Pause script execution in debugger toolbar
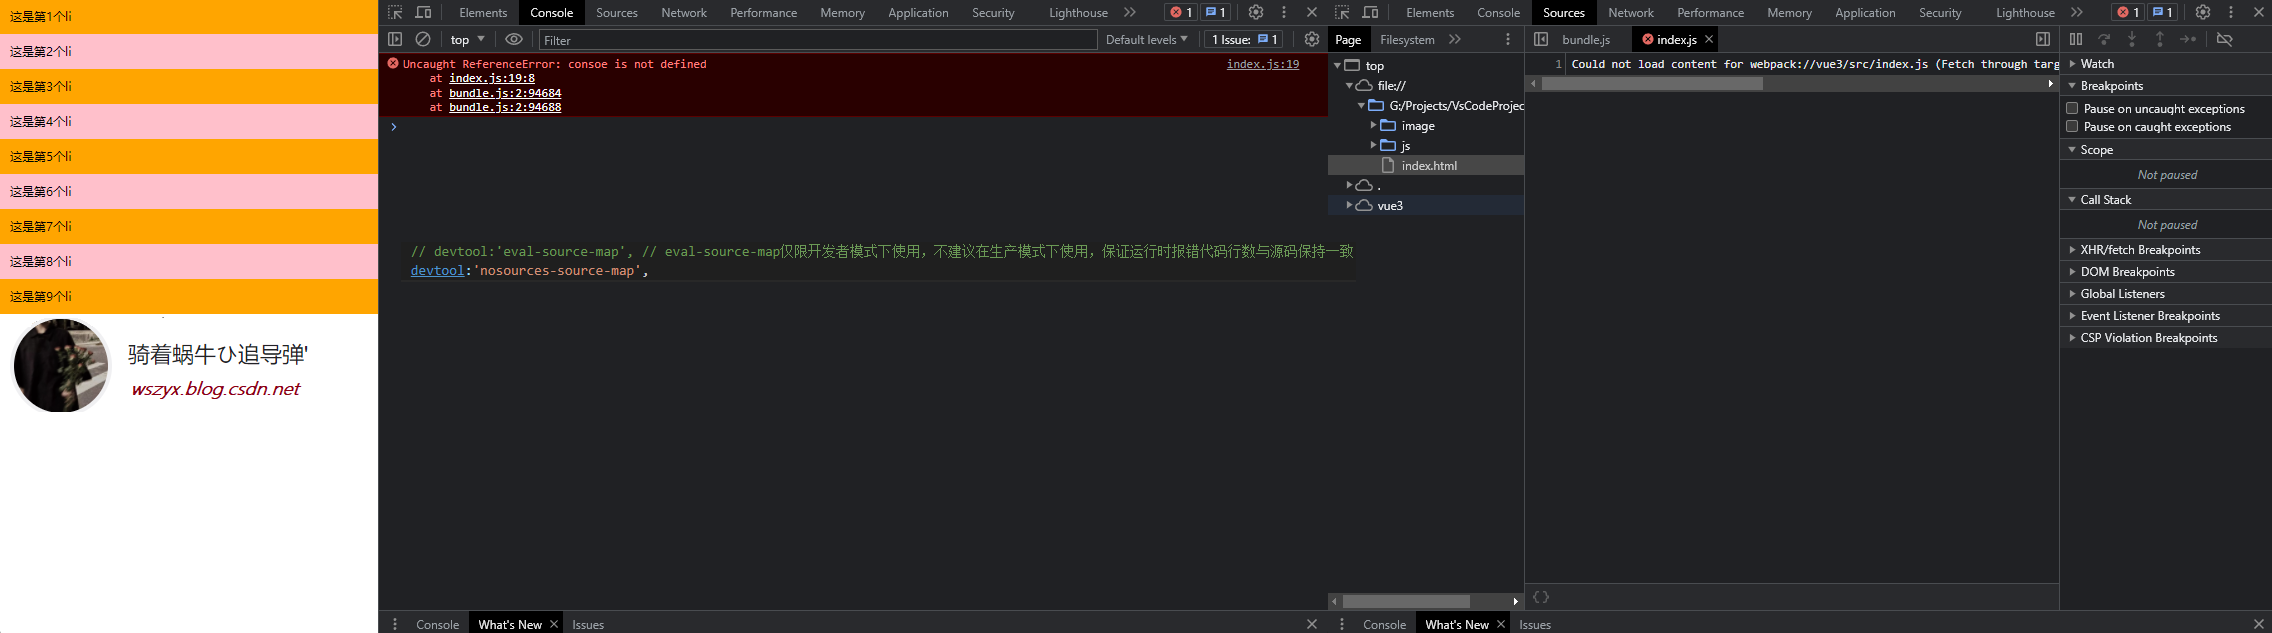 pyautogui.click(x=2076, y=39)
